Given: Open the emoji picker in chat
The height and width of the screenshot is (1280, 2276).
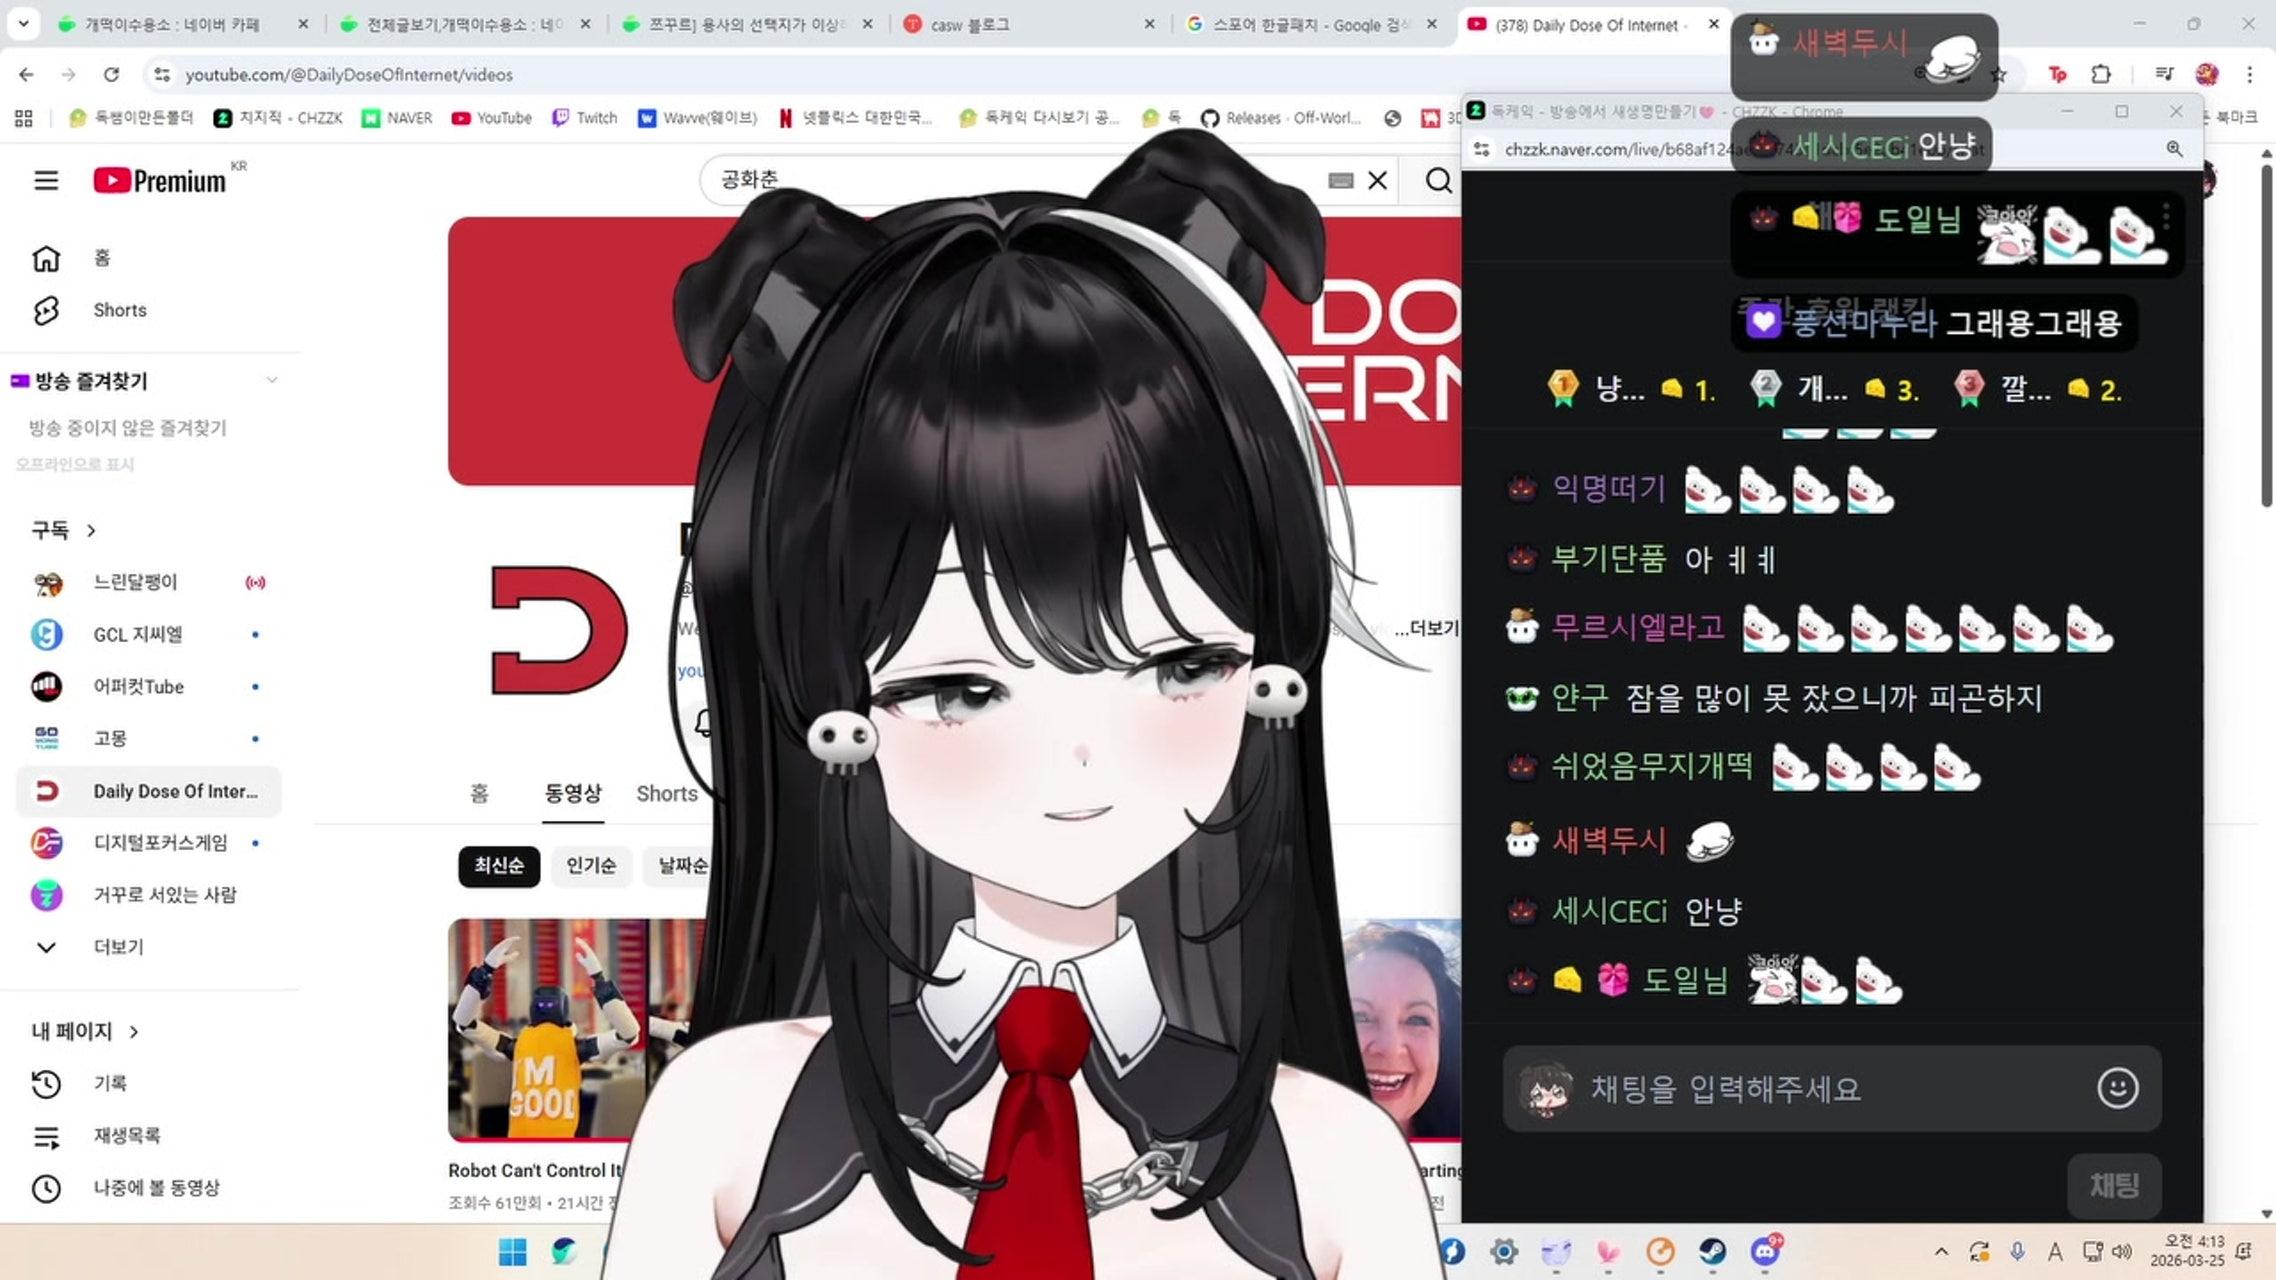Looking at the screenshot, I should pos(2117,1088).
